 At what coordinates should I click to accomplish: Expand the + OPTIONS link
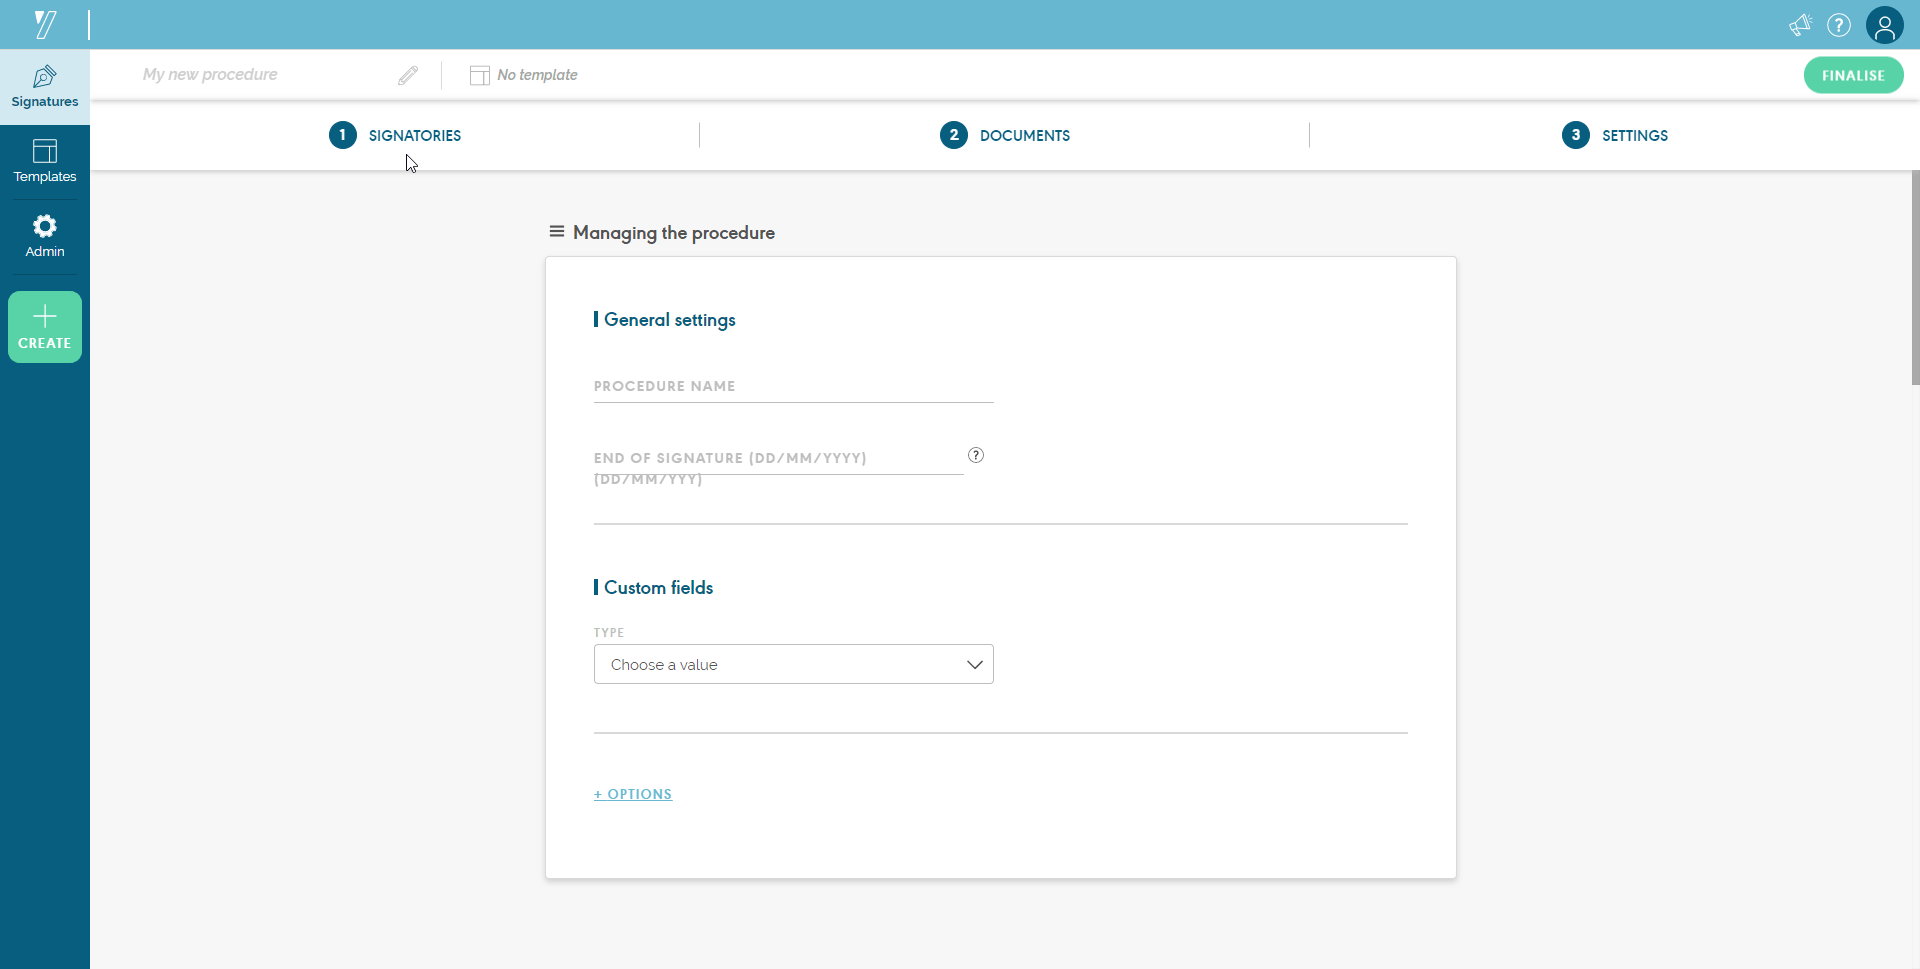(633, 794)
